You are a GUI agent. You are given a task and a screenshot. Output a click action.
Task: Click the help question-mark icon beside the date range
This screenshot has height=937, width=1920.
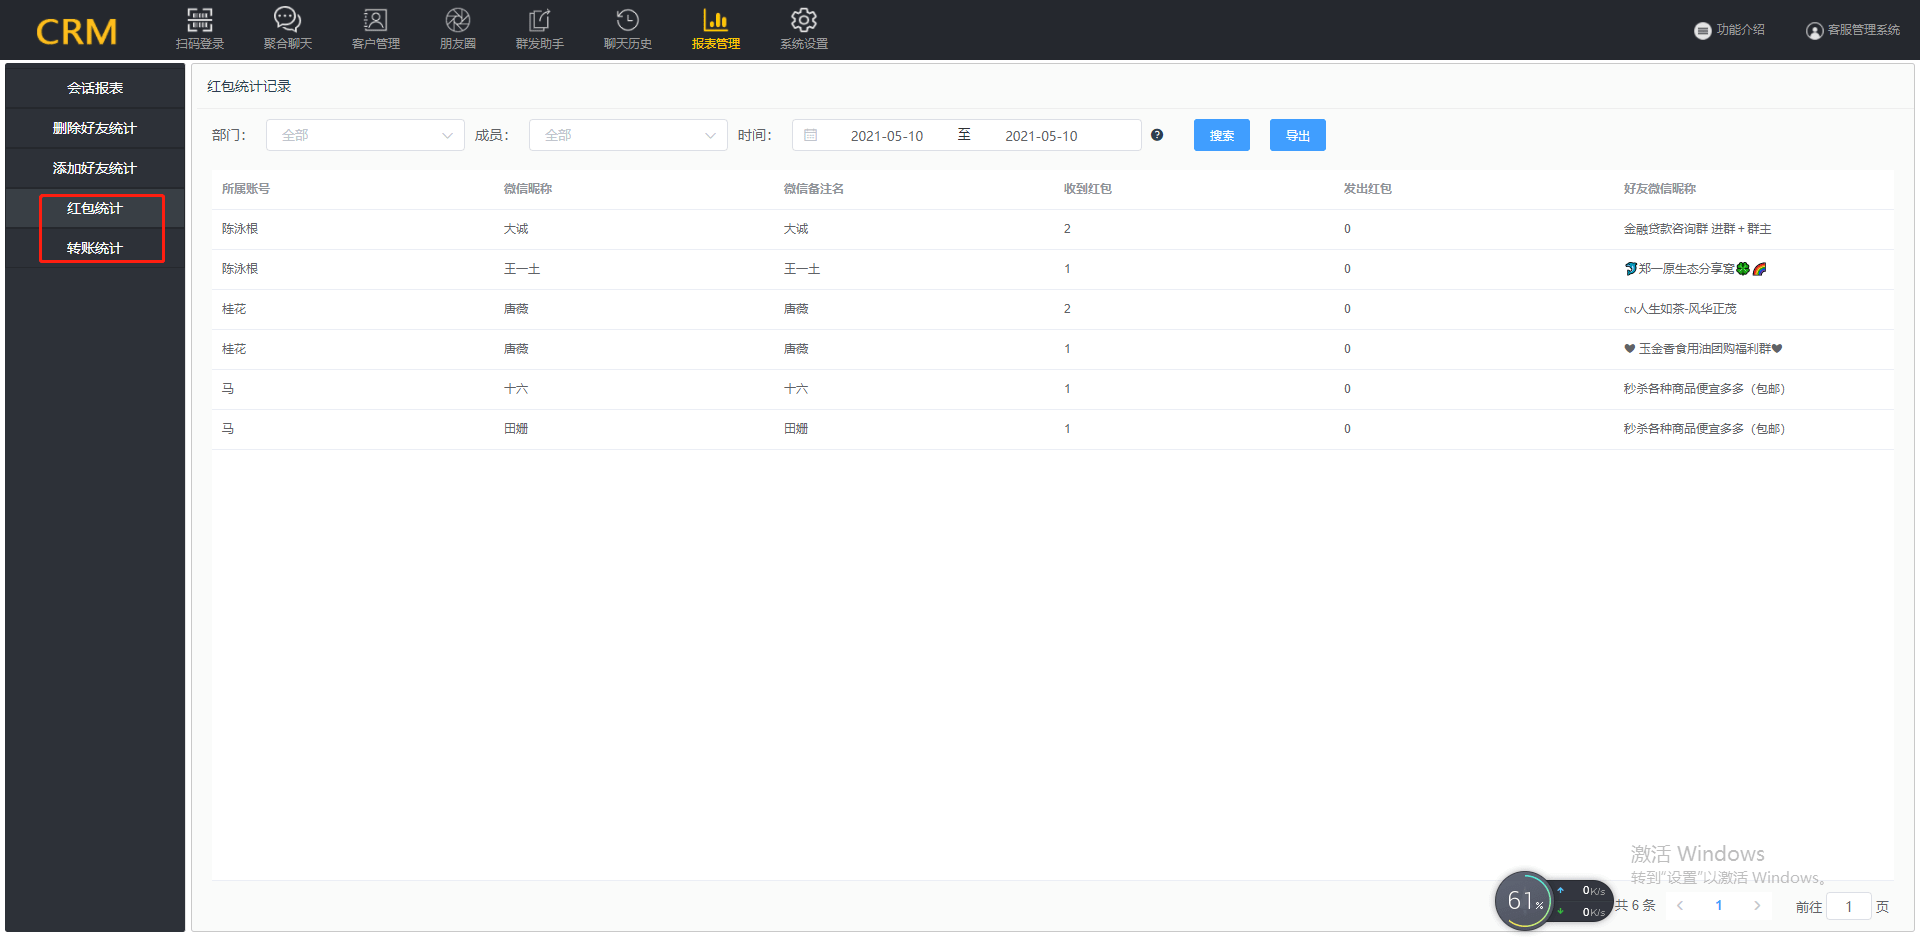tap(1157, 135)
